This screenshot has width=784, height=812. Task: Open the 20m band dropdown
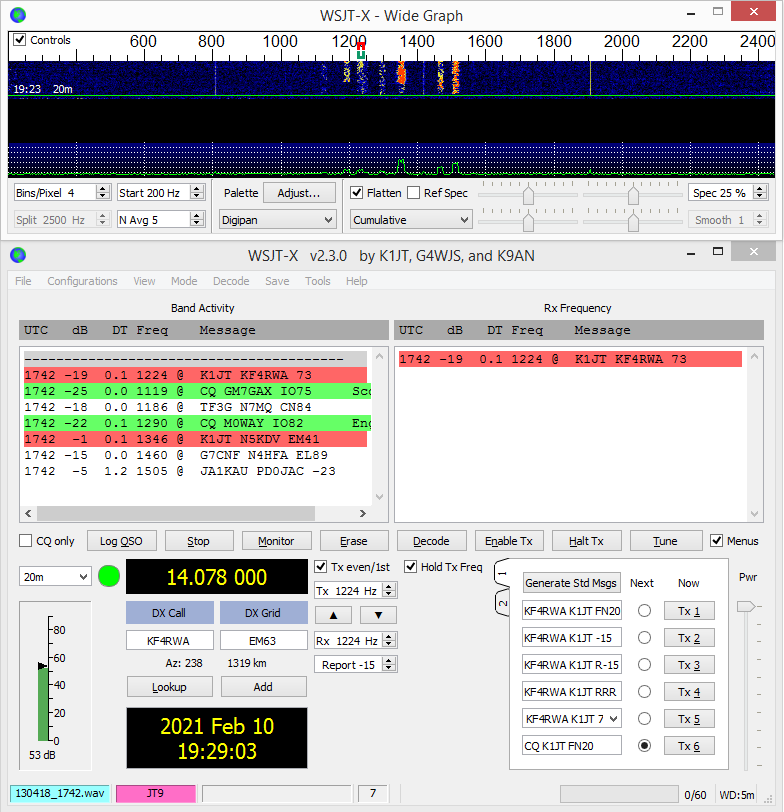pos(55,576)
